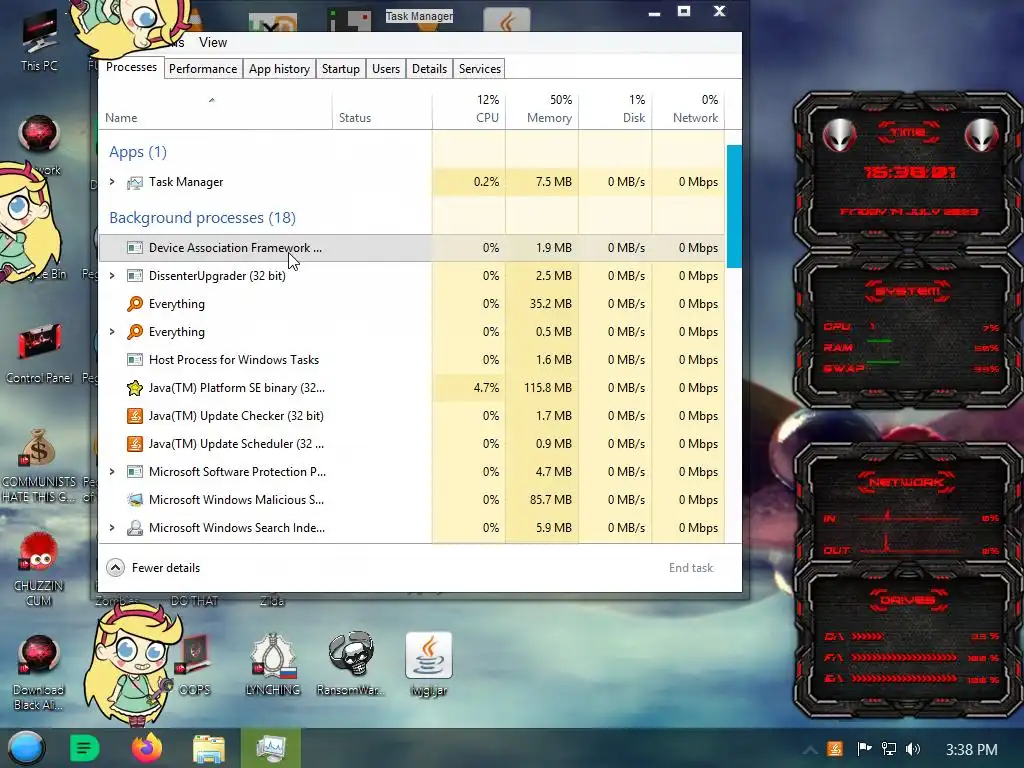
Task: Click the Background processes (18) heading
Action: (202, 217)
